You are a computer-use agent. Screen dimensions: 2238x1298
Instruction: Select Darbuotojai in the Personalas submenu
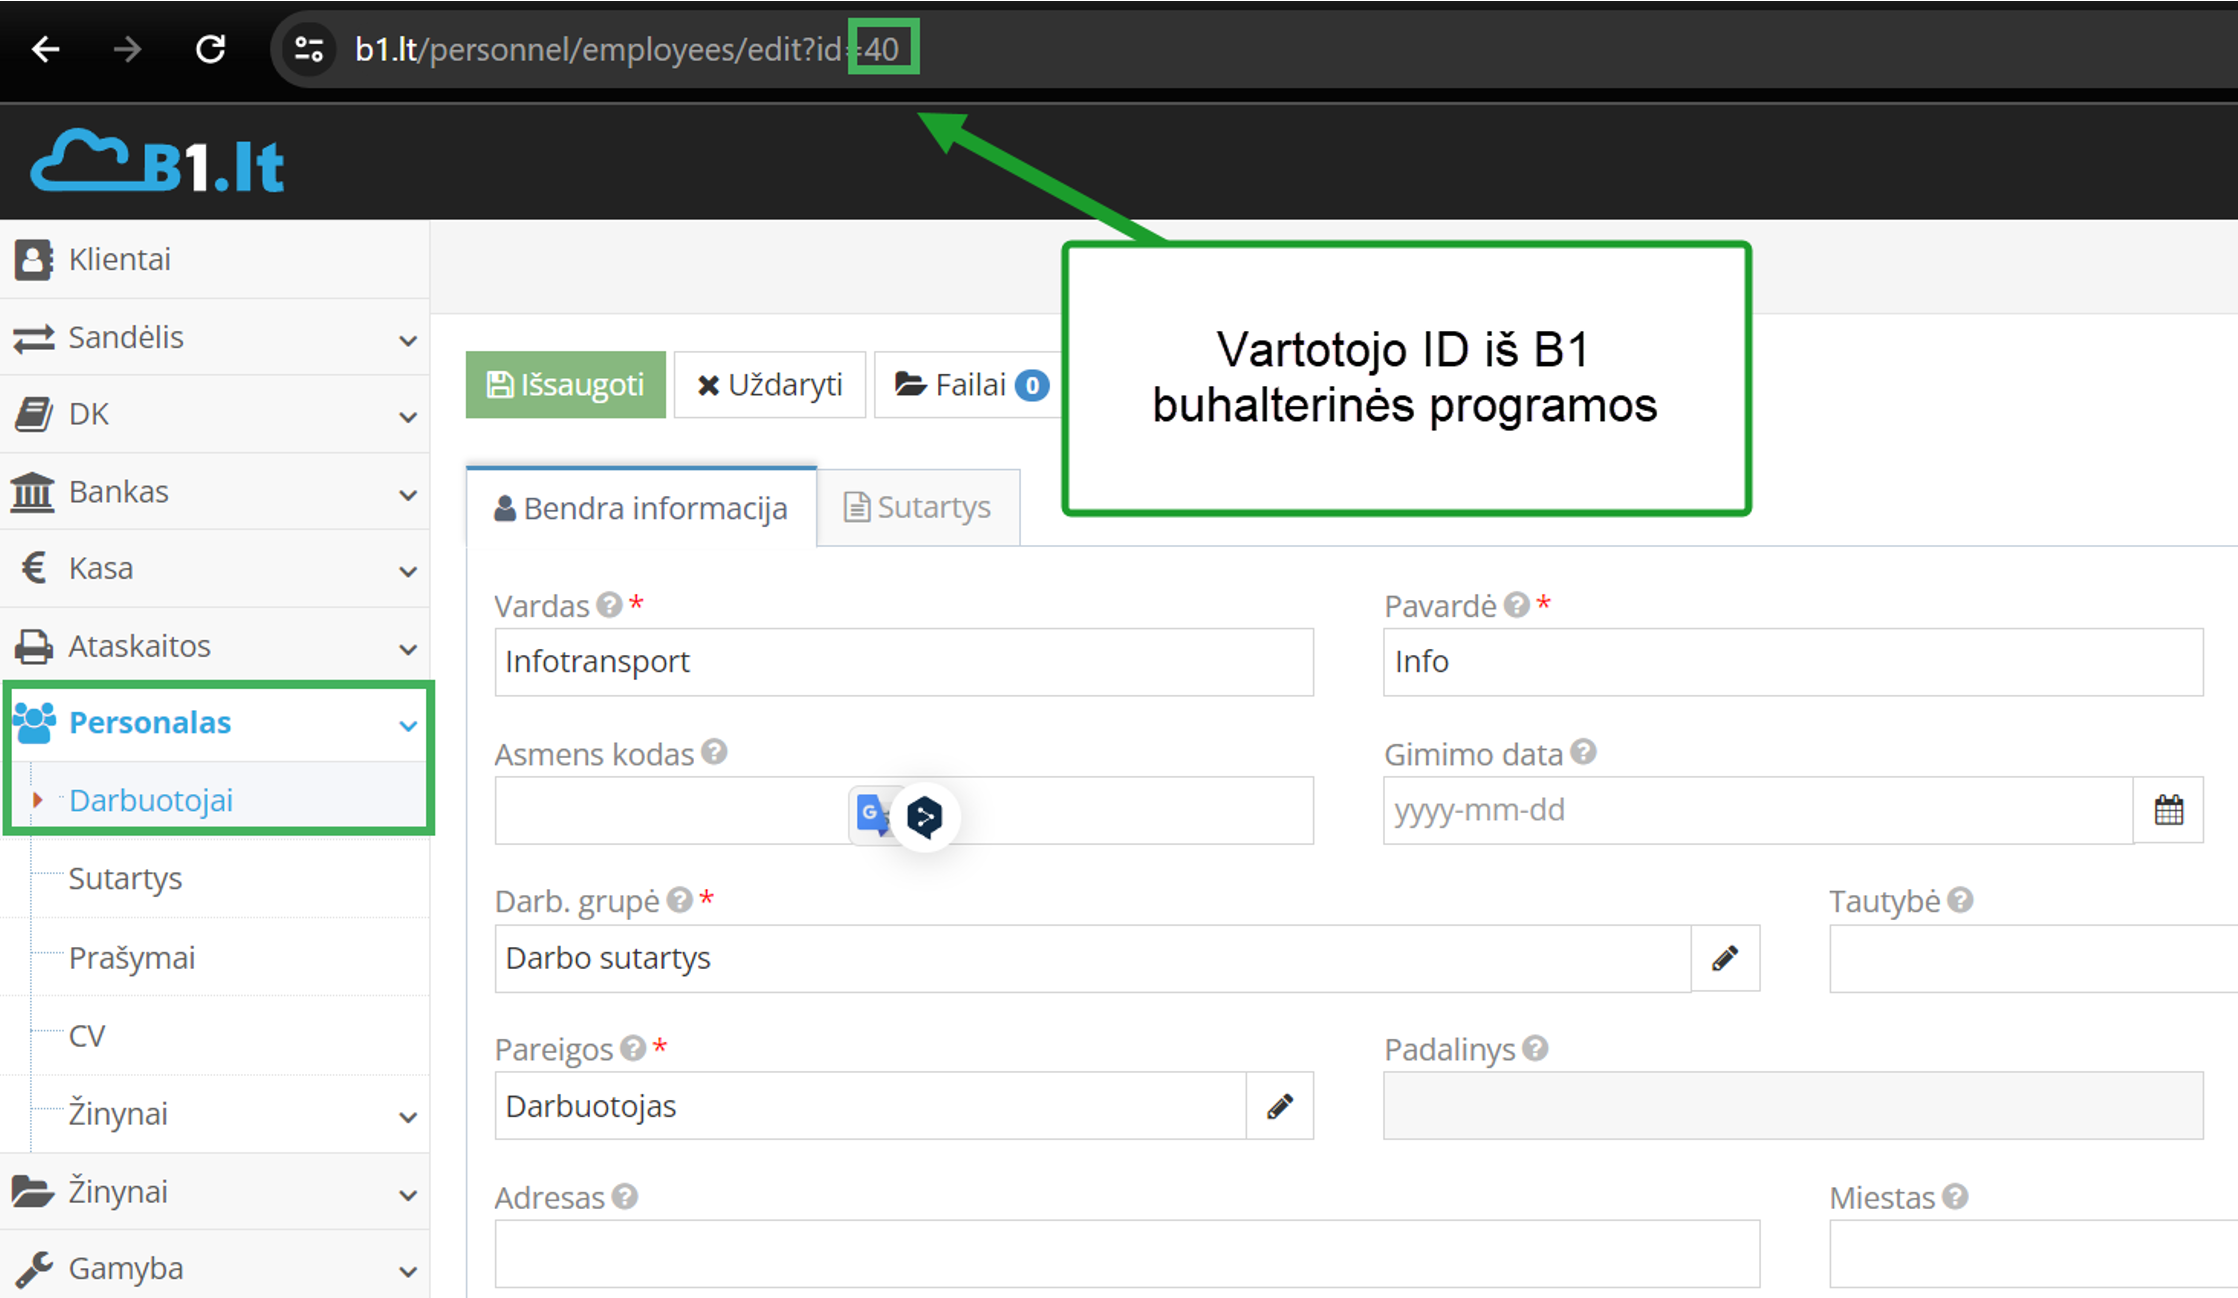(x=151, y=800)
